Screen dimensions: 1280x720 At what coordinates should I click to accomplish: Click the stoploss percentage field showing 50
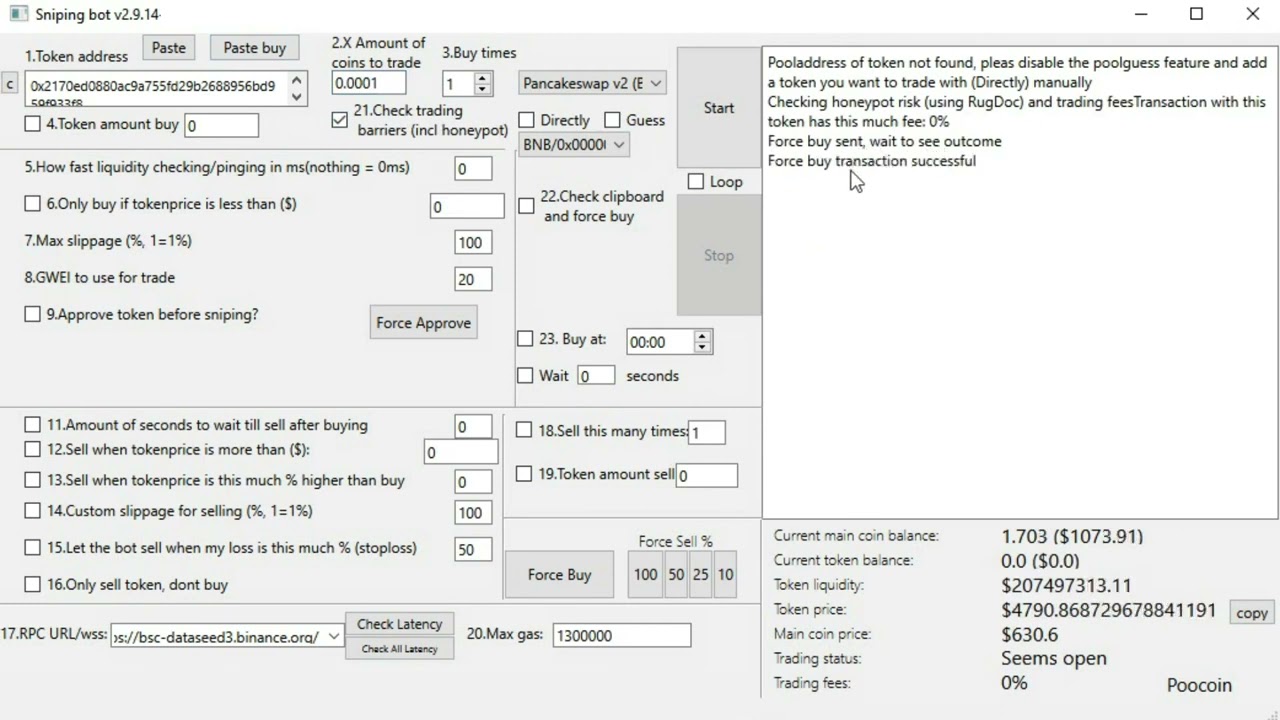coord(473,550)
